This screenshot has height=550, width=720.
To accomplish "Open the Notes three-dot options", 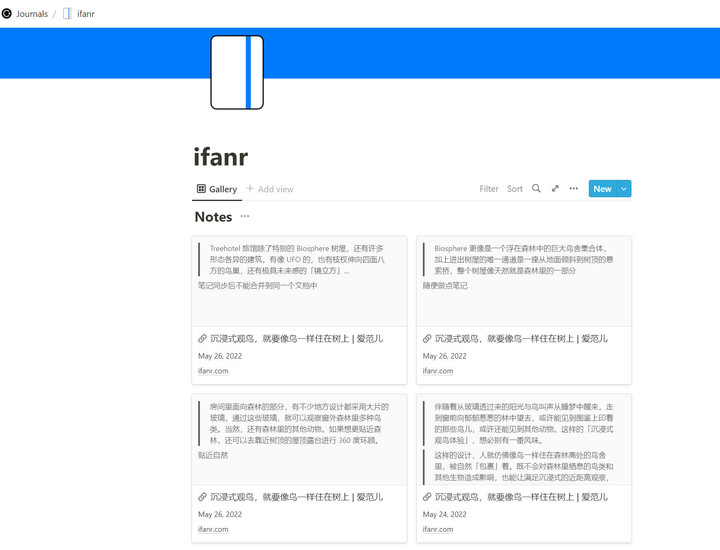I will (x=245, y=216).
